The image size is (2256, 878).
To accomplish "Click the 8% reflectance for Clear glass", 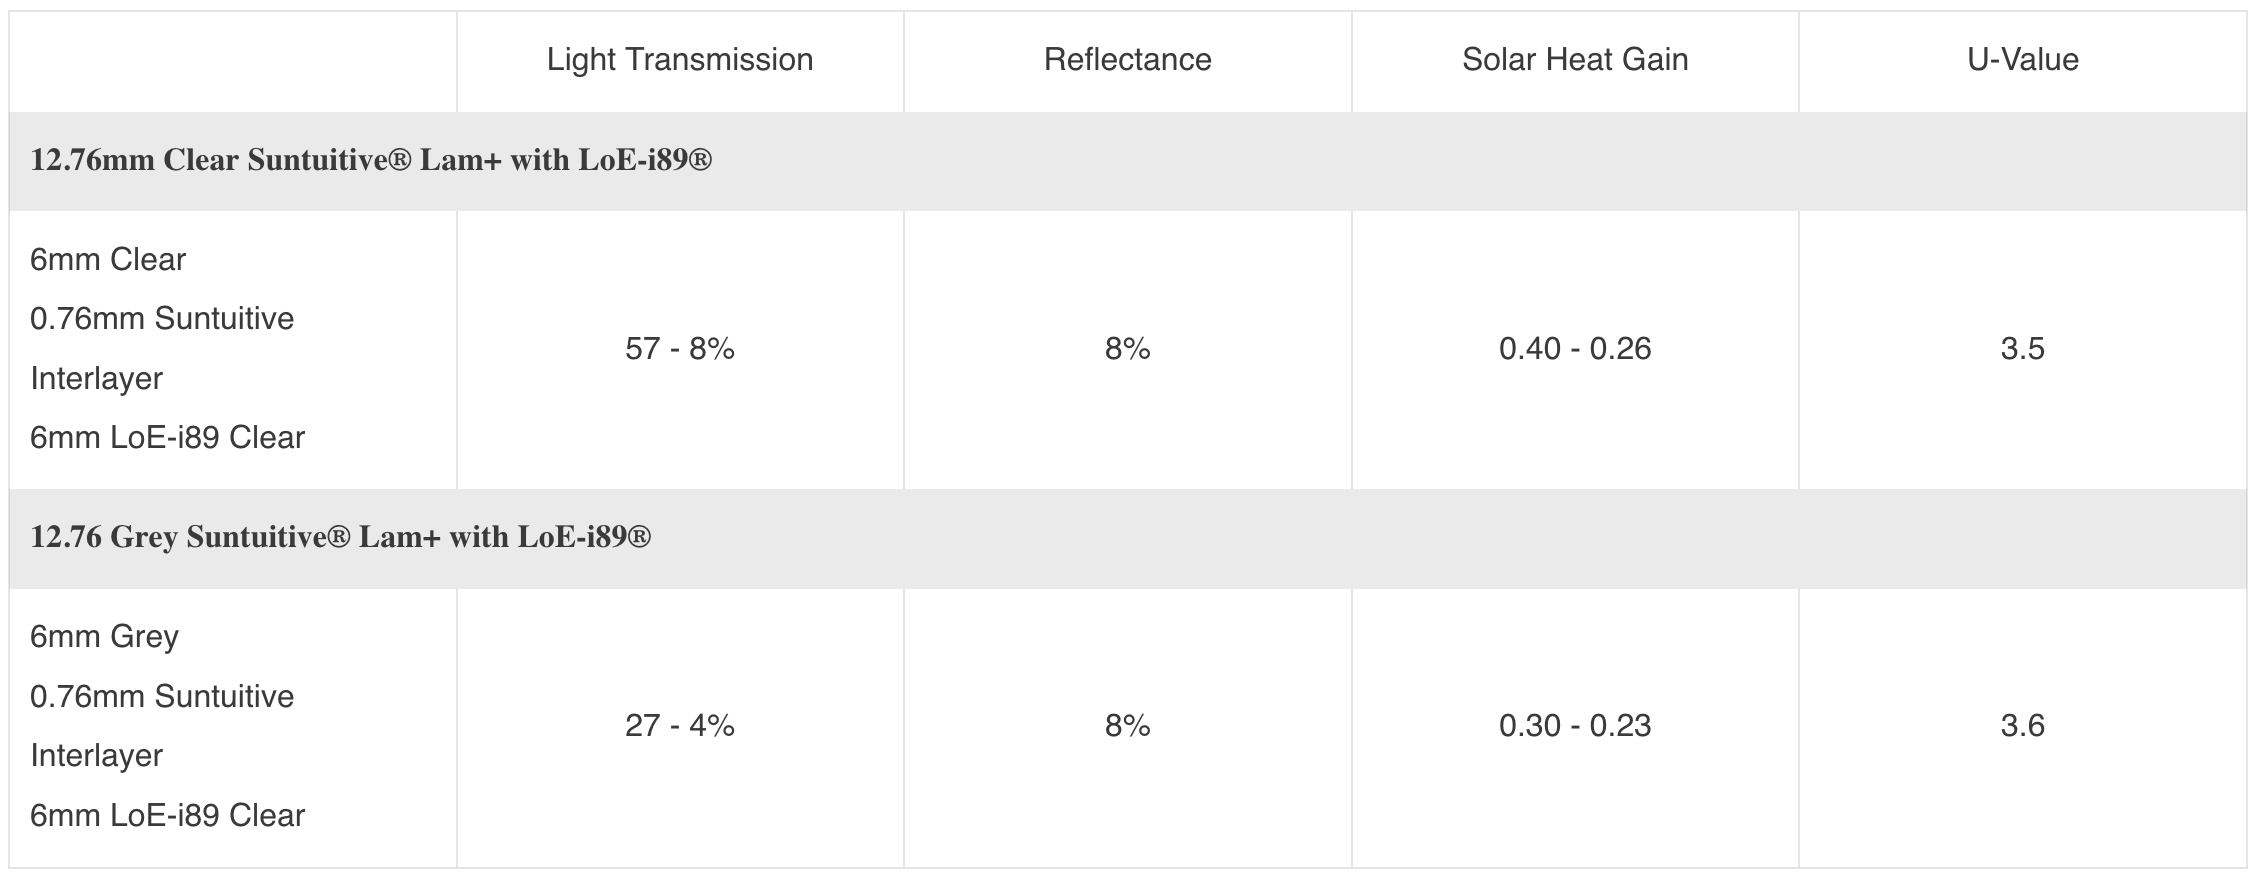I will click(1127, 349).
